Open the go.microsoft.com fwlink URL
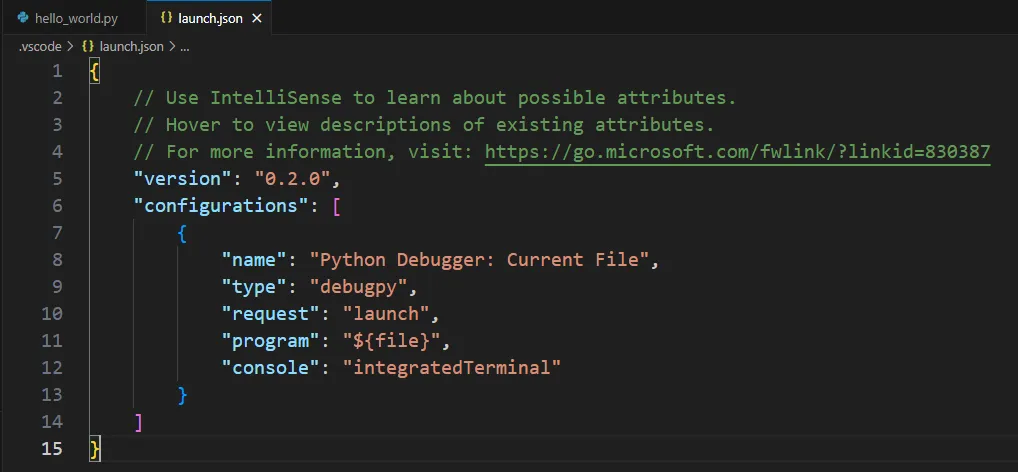1018x472 pixels. [738, 152]
